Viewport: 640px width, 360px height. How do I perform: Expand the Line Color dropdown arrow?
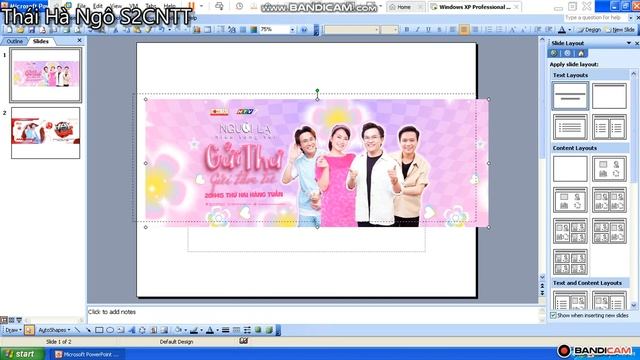[201, 330]
